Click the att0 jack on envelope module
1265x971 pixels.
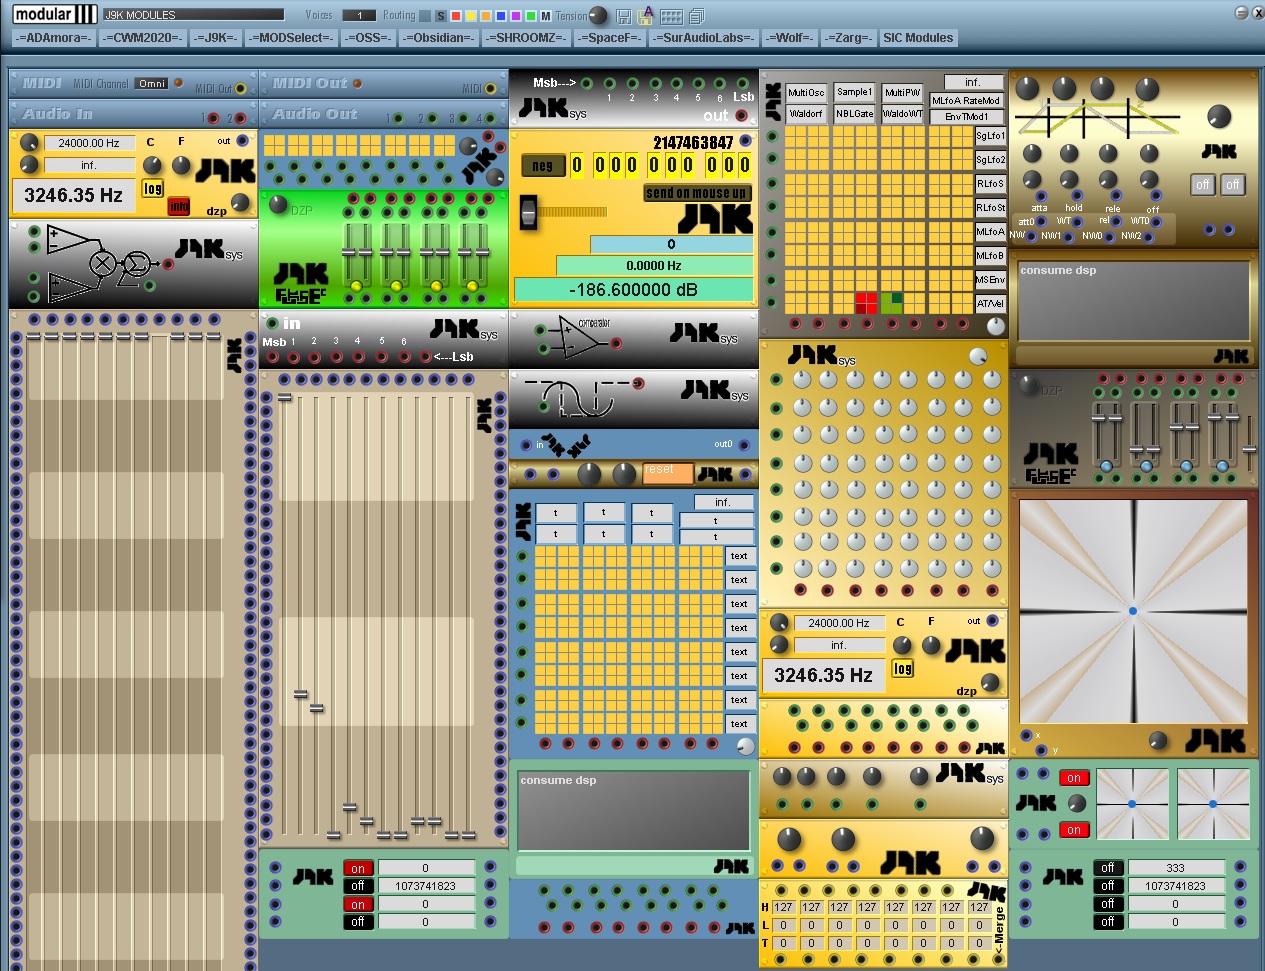(1041, 221)
